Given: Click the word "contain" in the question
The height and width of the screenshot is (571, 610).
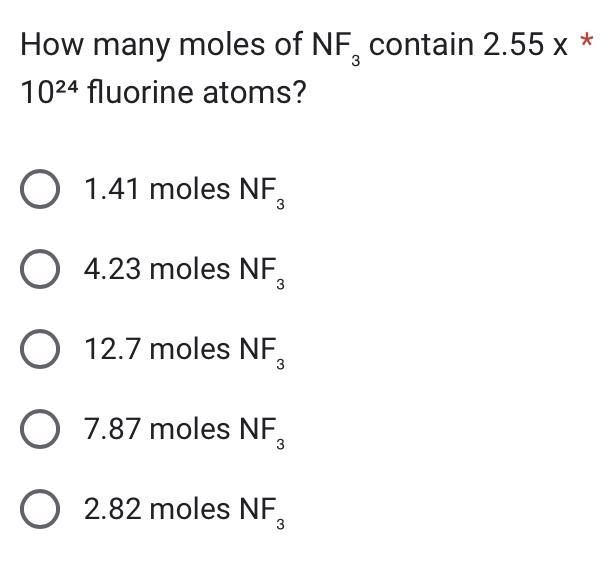Looking at the screenshot, I should click(x=420, y=46).
